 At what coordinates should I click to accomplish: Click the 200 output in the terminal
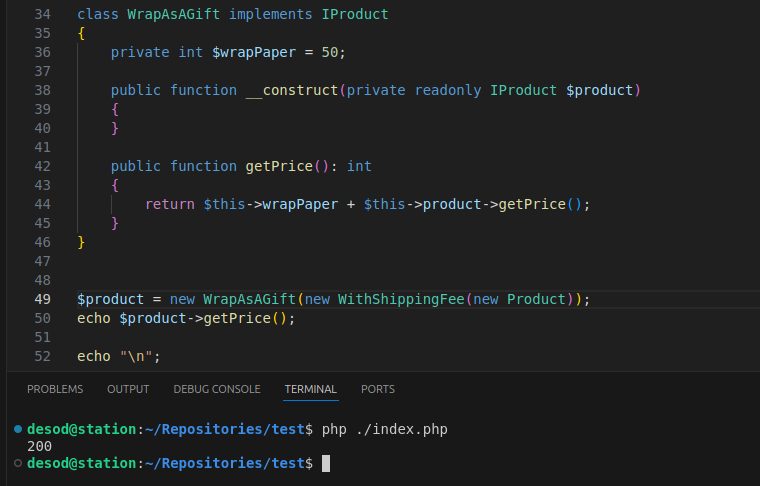coord(40,446)
